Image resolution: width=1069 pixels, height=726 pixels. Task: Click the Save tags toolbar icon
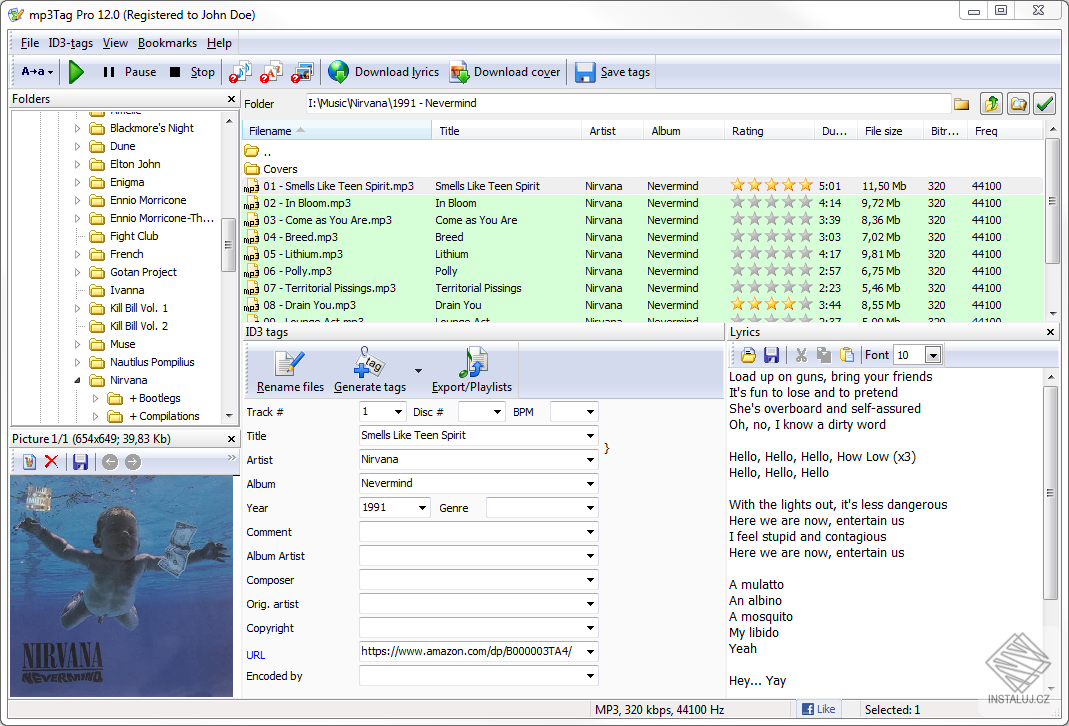coord(585,71)
